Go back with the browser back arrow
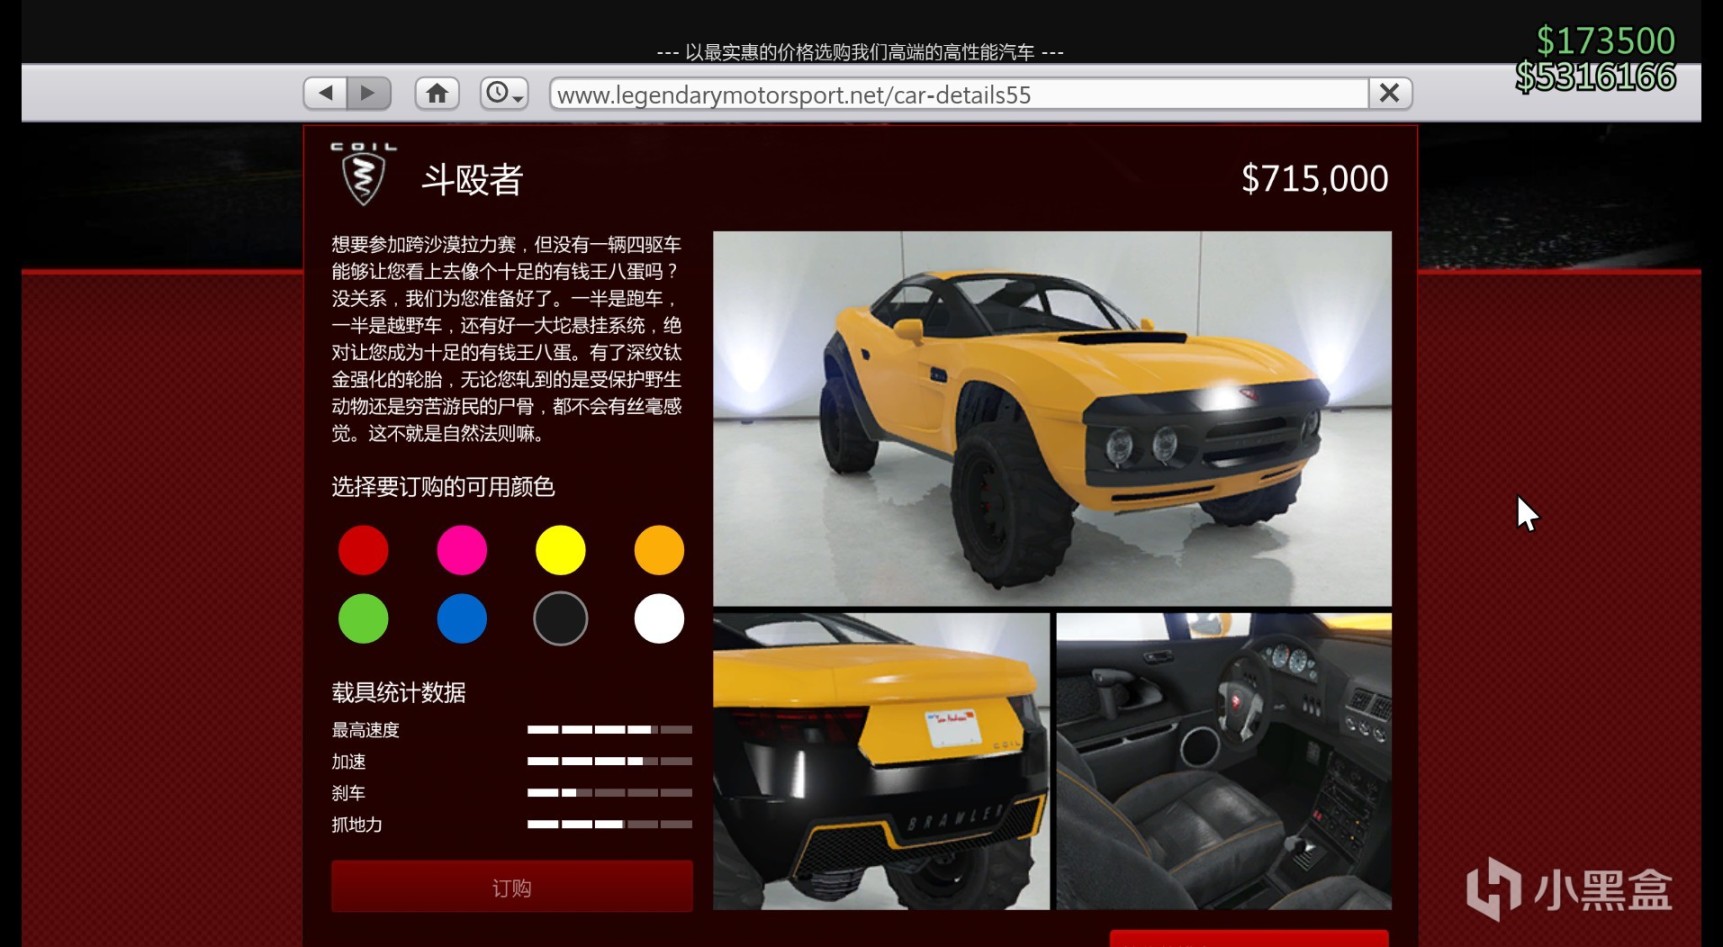 [325, 94]
